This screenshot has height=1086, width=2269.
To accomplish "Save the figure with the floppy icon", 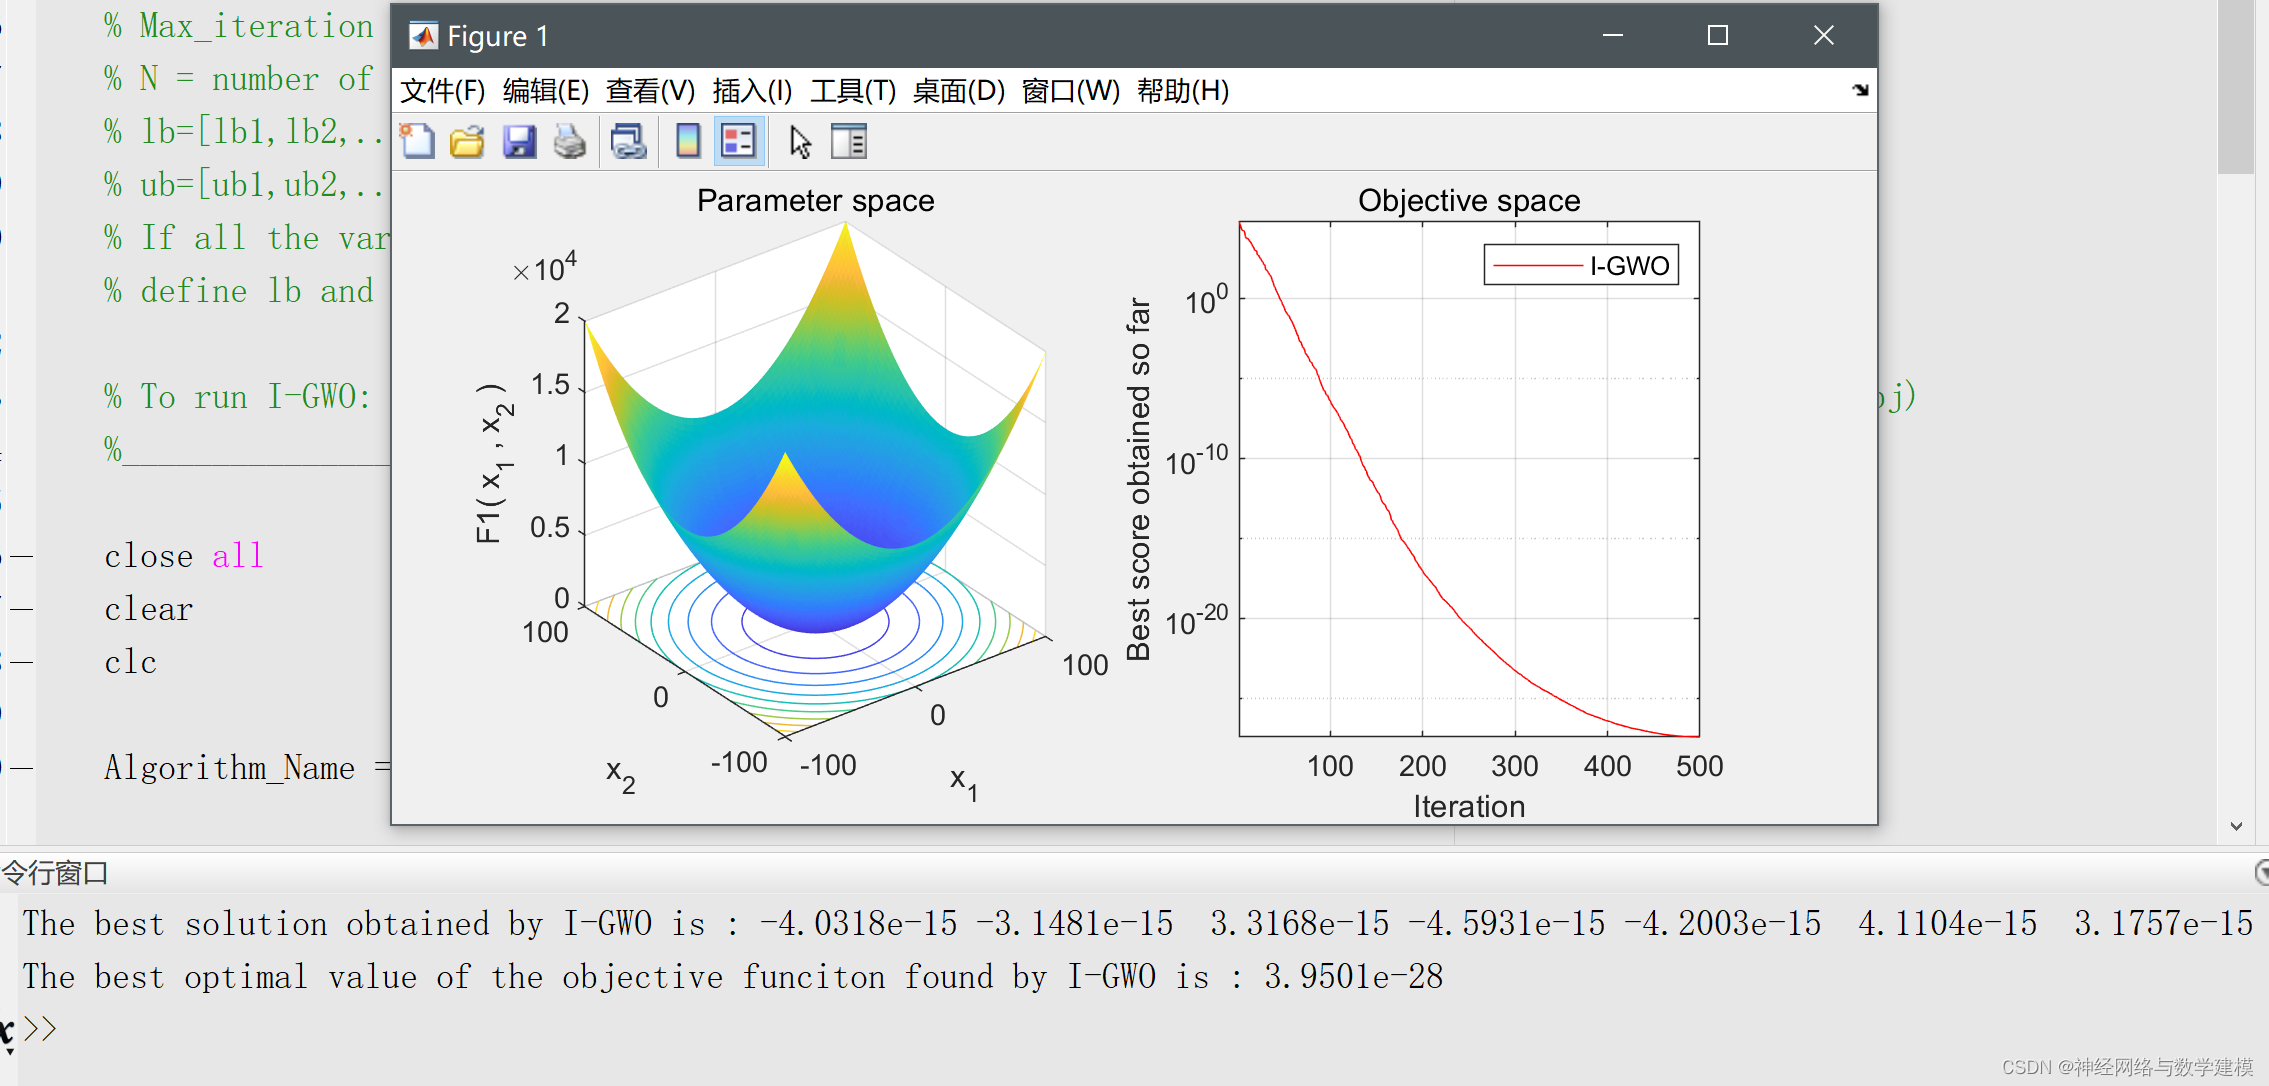I will [519, 142].
